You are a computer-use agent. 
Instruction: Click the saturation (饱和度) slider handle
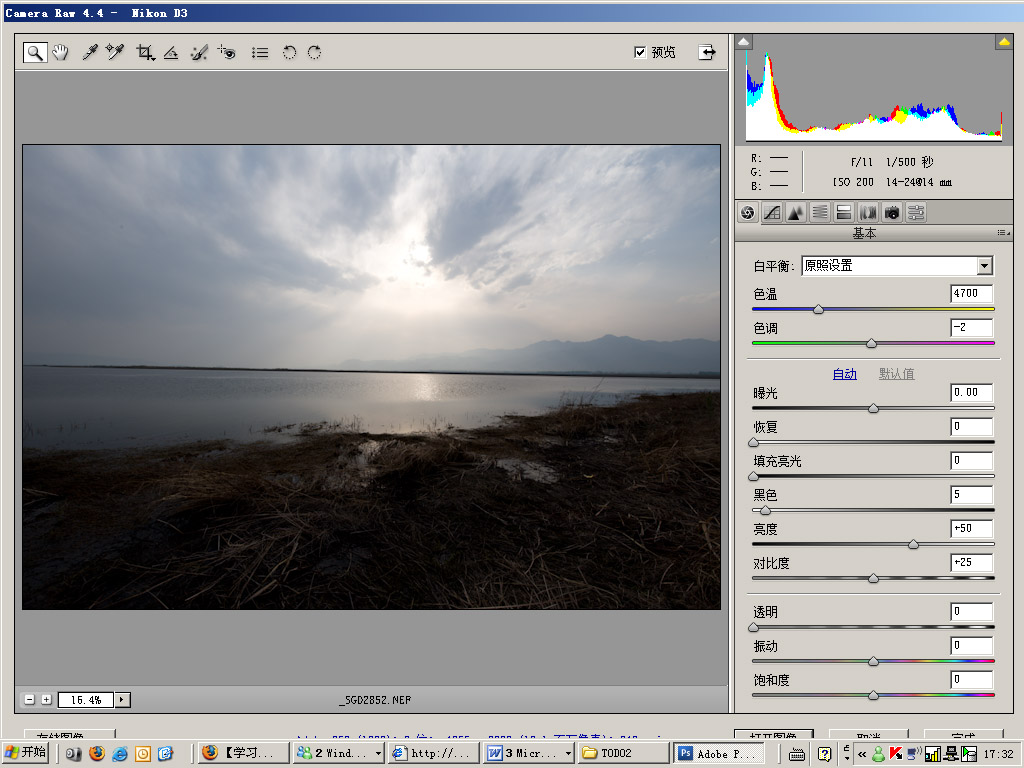[x=873, y=696]
